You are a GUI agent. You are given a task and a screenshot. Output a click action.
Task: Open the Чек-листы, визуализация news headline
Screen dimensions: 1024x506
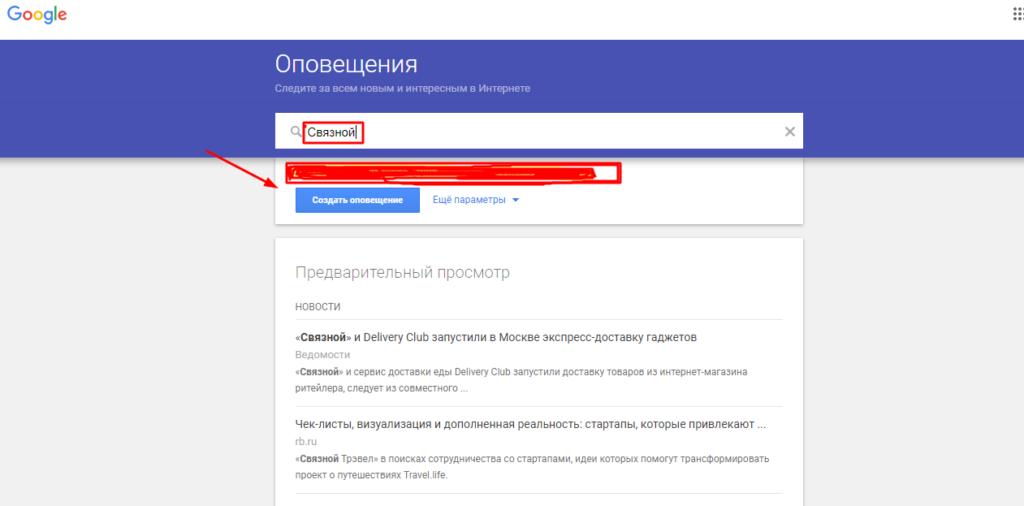(530, 424)
